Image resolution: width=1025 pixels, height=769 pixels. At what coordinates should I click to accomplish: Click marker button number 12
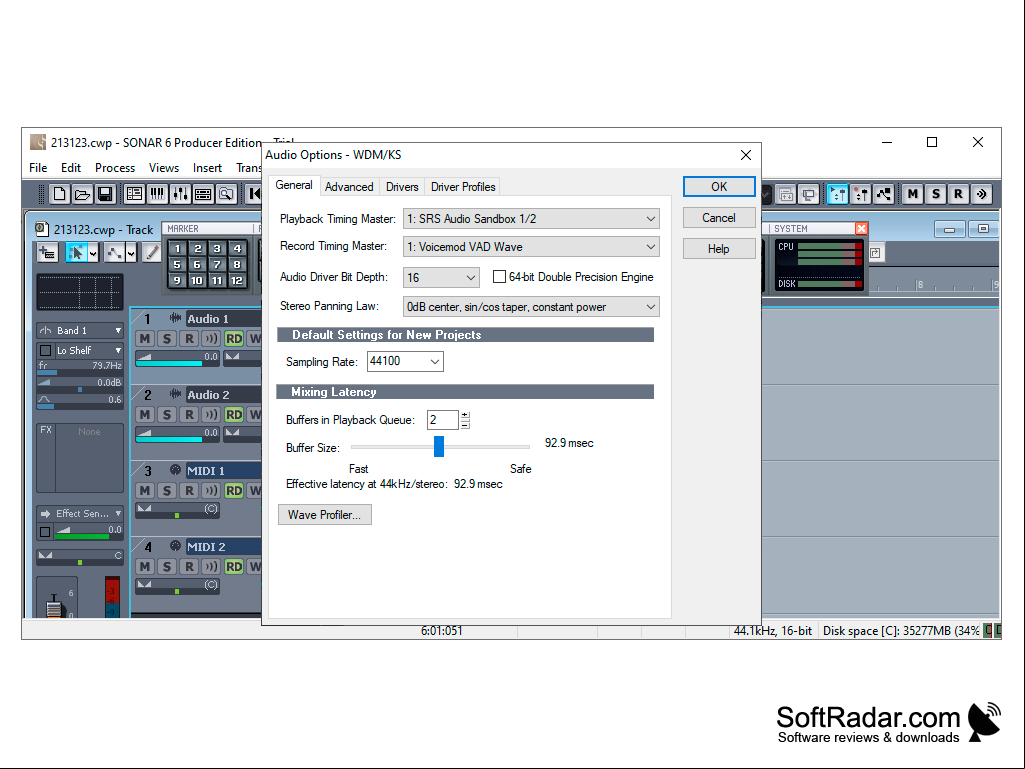tap(237, 281)
